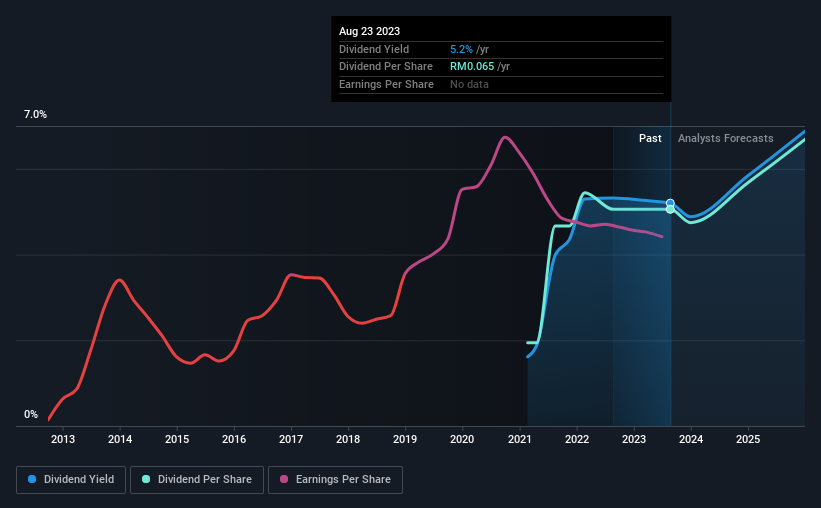
Task: Click the 2013 x-axis year label
Action: (x=63, y=439)
